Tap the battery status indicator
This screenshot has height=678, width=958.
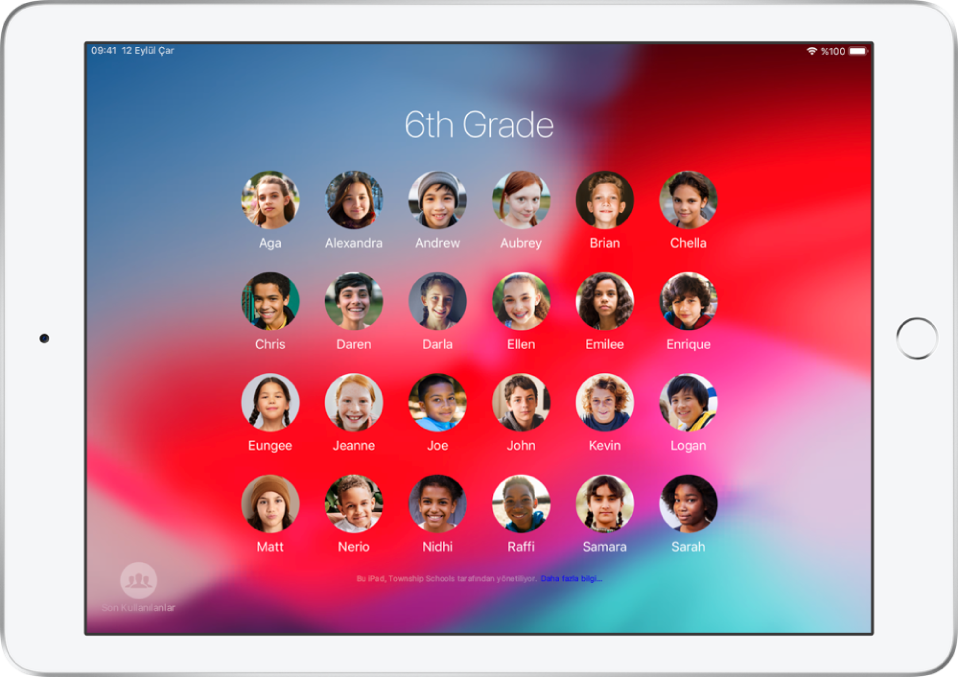point(858,49)
